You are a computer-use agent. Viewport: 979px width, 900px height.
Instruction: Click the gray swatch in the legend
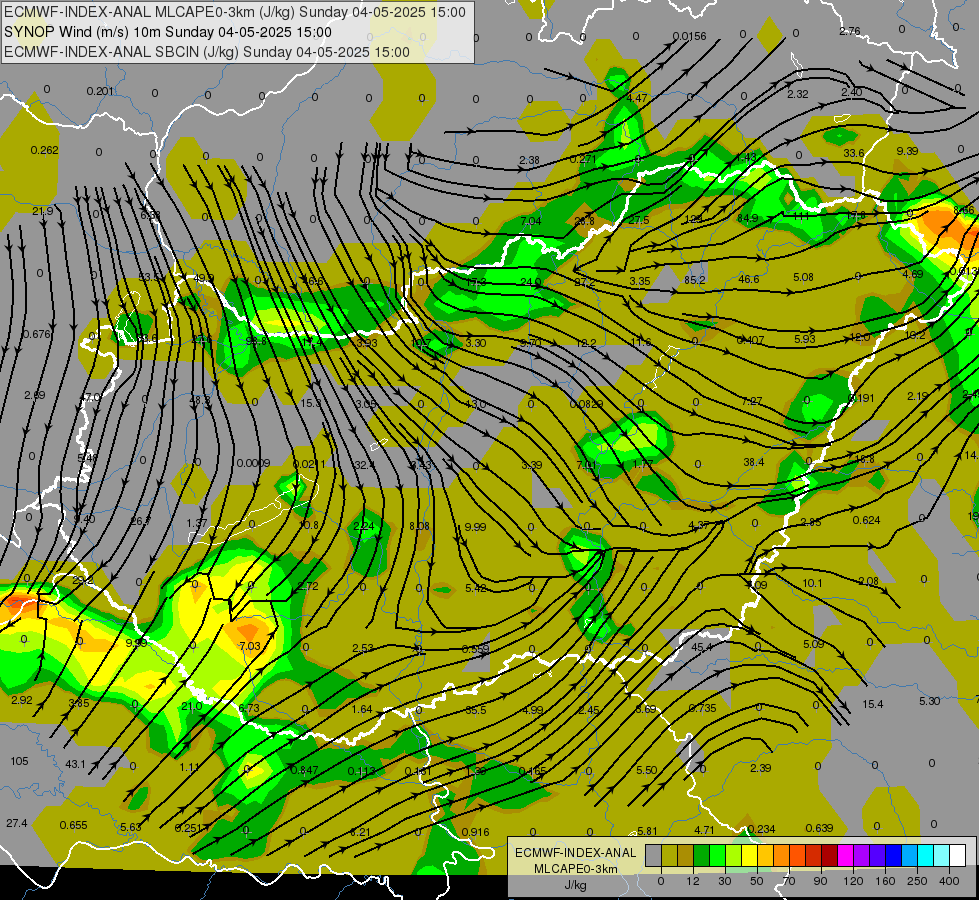tap(653, 855)
